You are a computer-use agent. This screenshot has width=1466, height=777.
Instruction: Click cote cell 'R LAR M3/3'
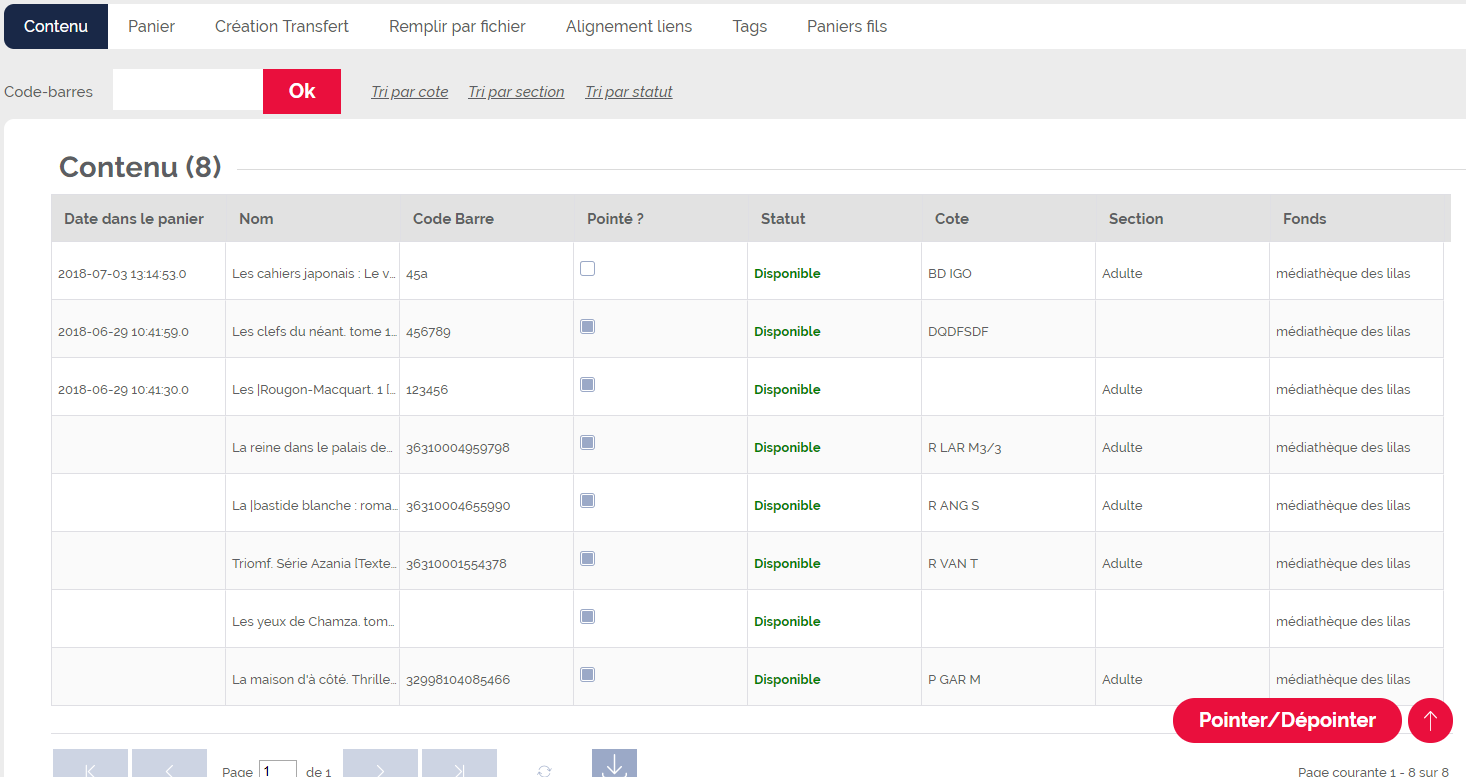coord(1008,447)
